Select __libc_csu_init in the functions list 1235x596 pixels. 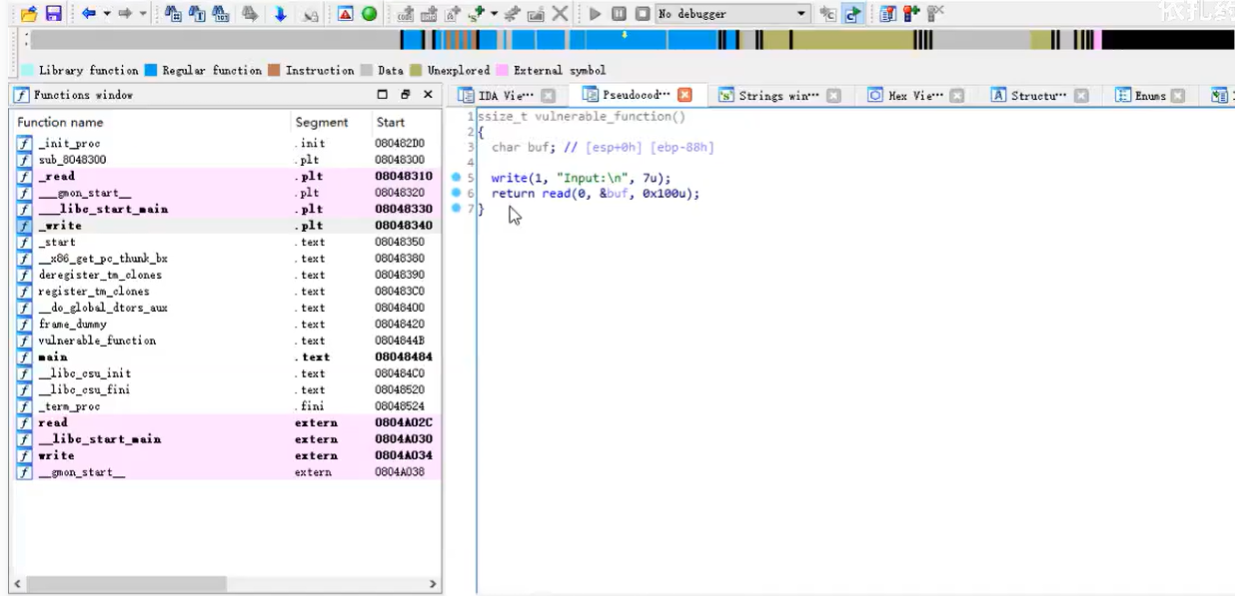227,374
